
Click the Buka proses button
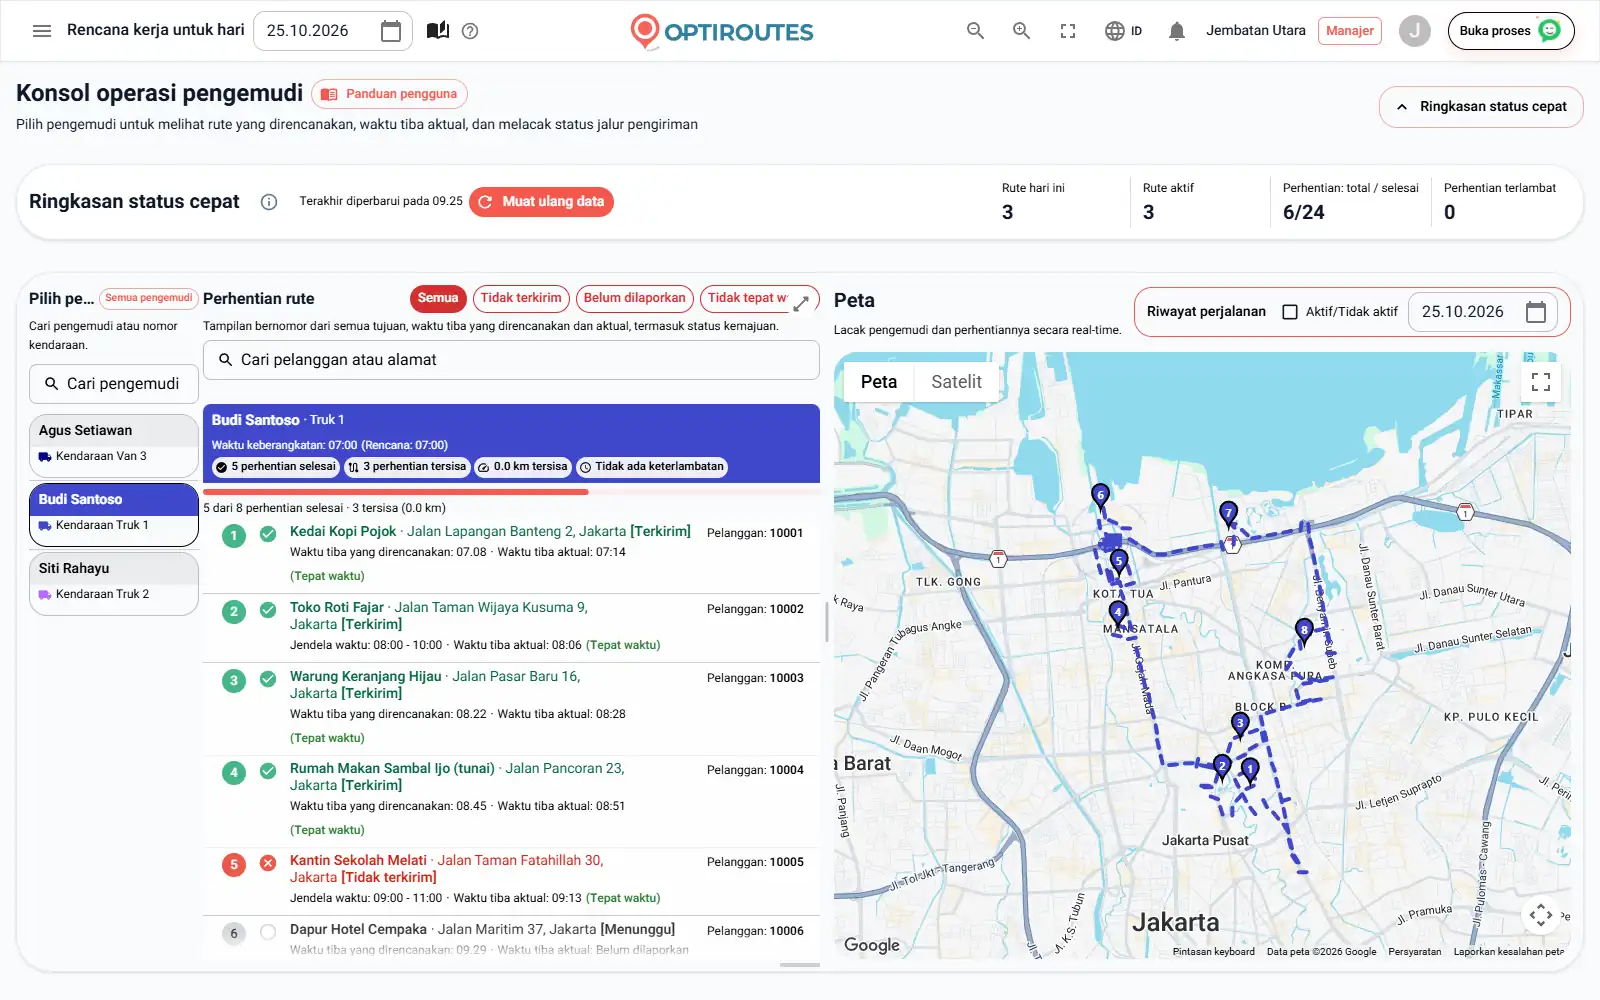pyautogui.click(x=1511, y=31)
